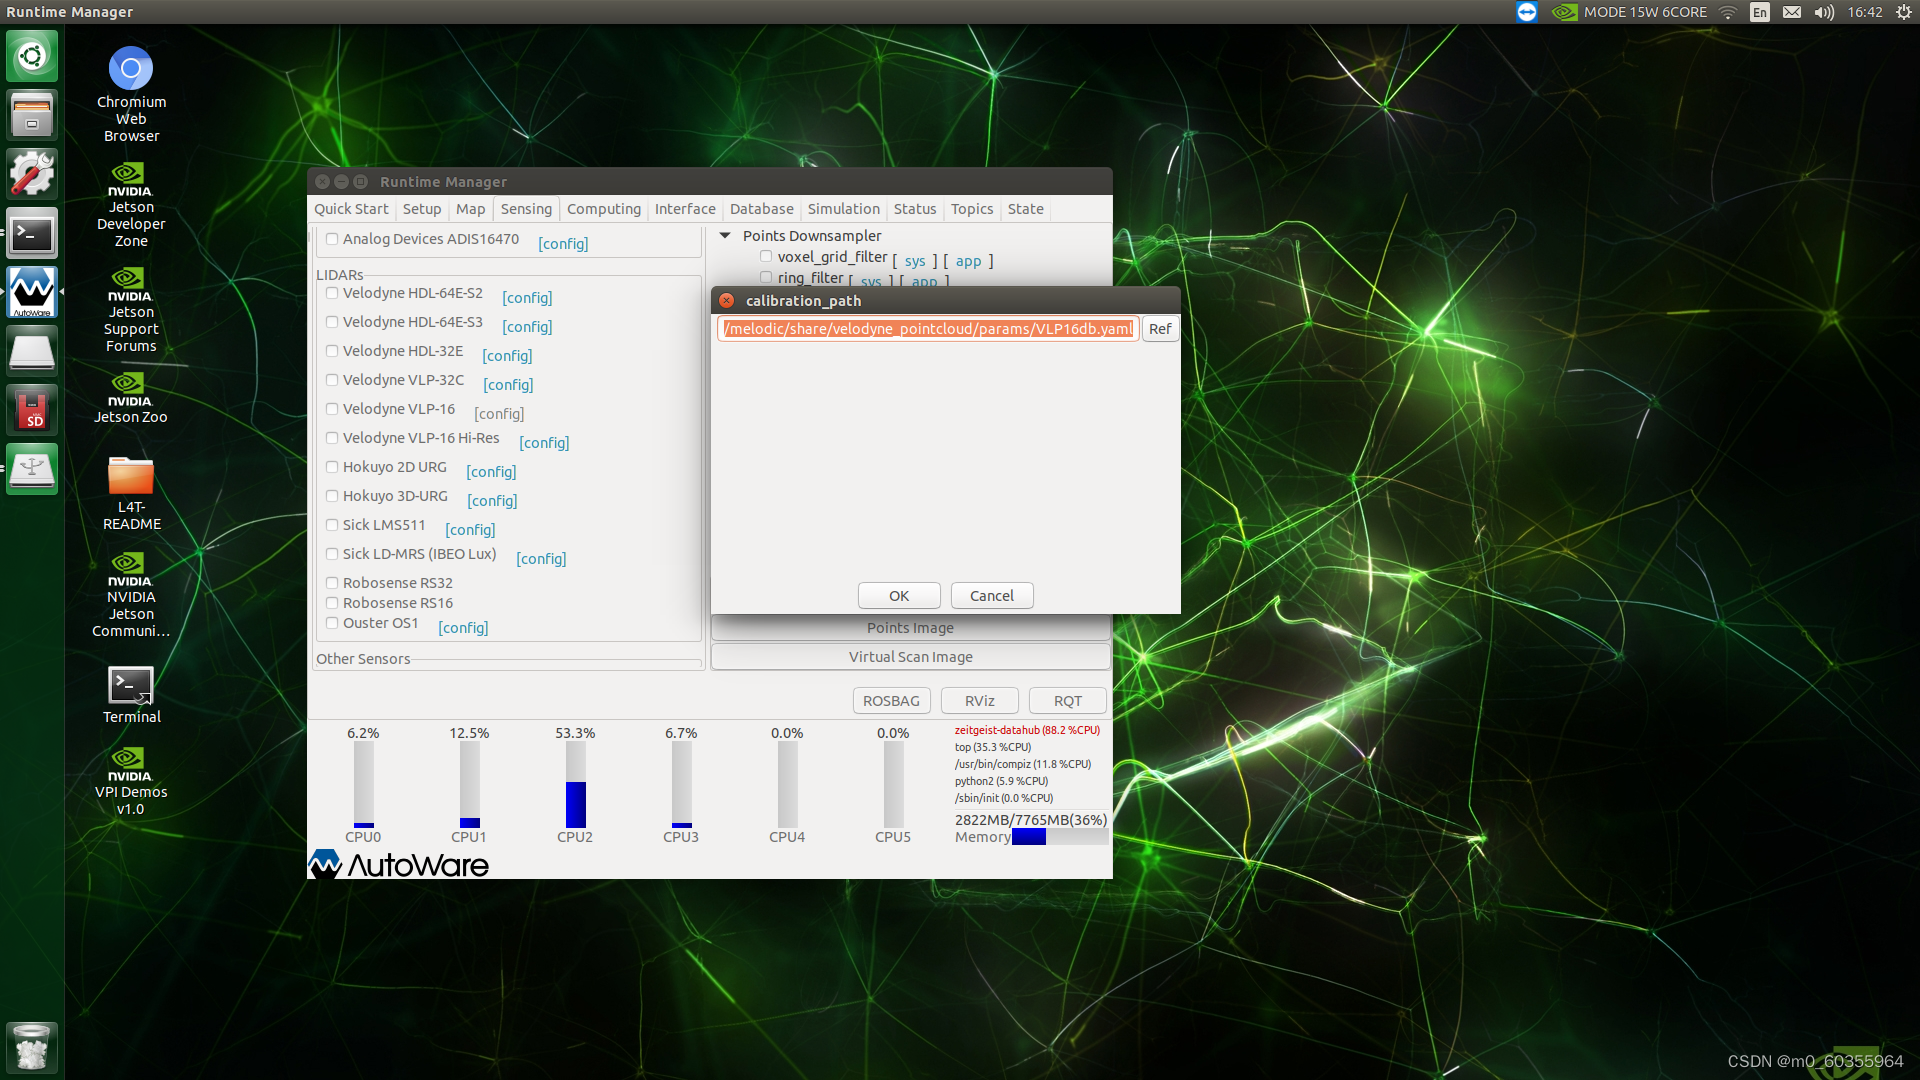Expand the Points Image section

click(x=910, y=628)
